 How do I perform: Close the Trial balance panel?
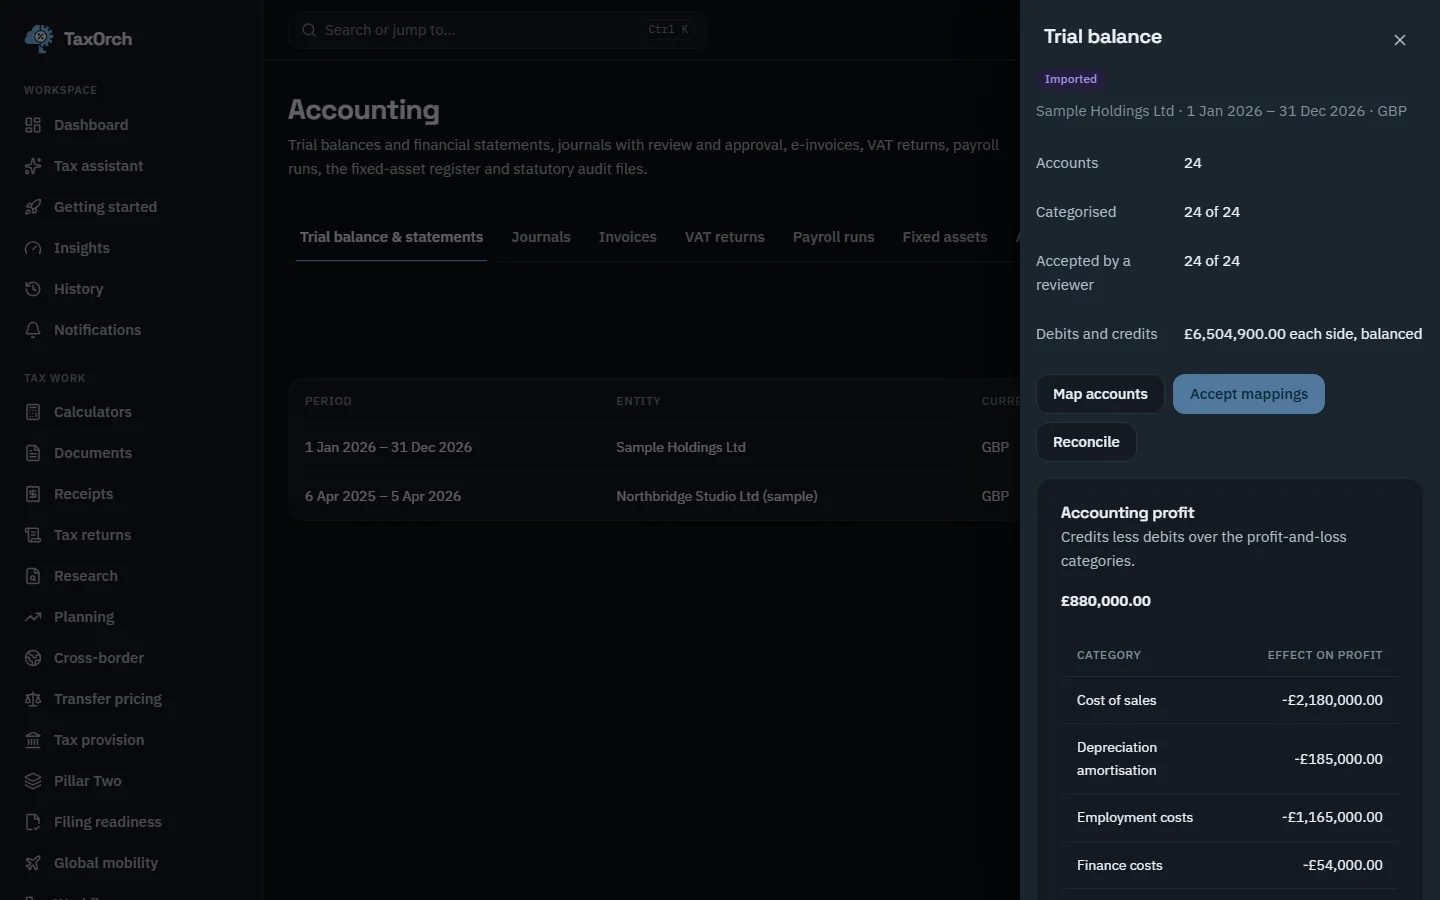pos(1400,40)
